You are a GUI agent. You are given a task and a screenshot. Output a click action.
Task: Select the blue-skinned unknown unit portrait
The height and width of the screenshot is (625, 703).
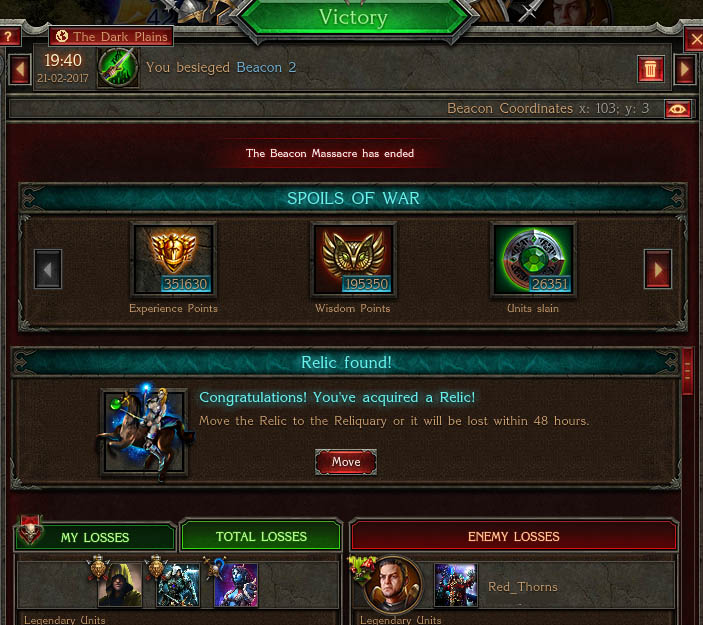[x=236, y=585]
